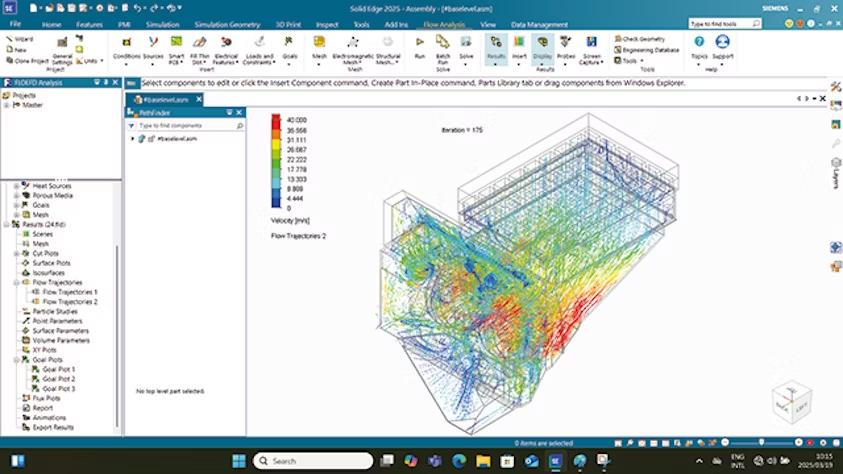
Task: Expand the Cut Plots tree node
Action: [17, 253]
